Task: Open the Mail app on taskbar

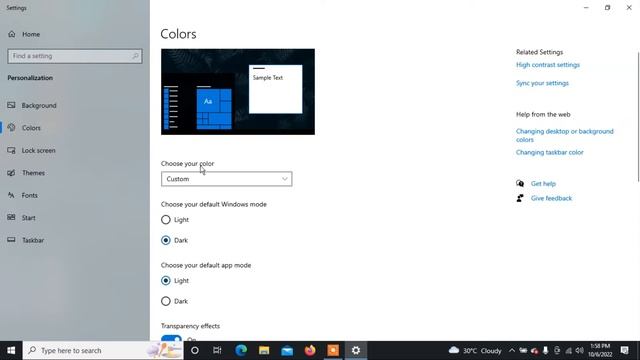Action: [287, 351]
